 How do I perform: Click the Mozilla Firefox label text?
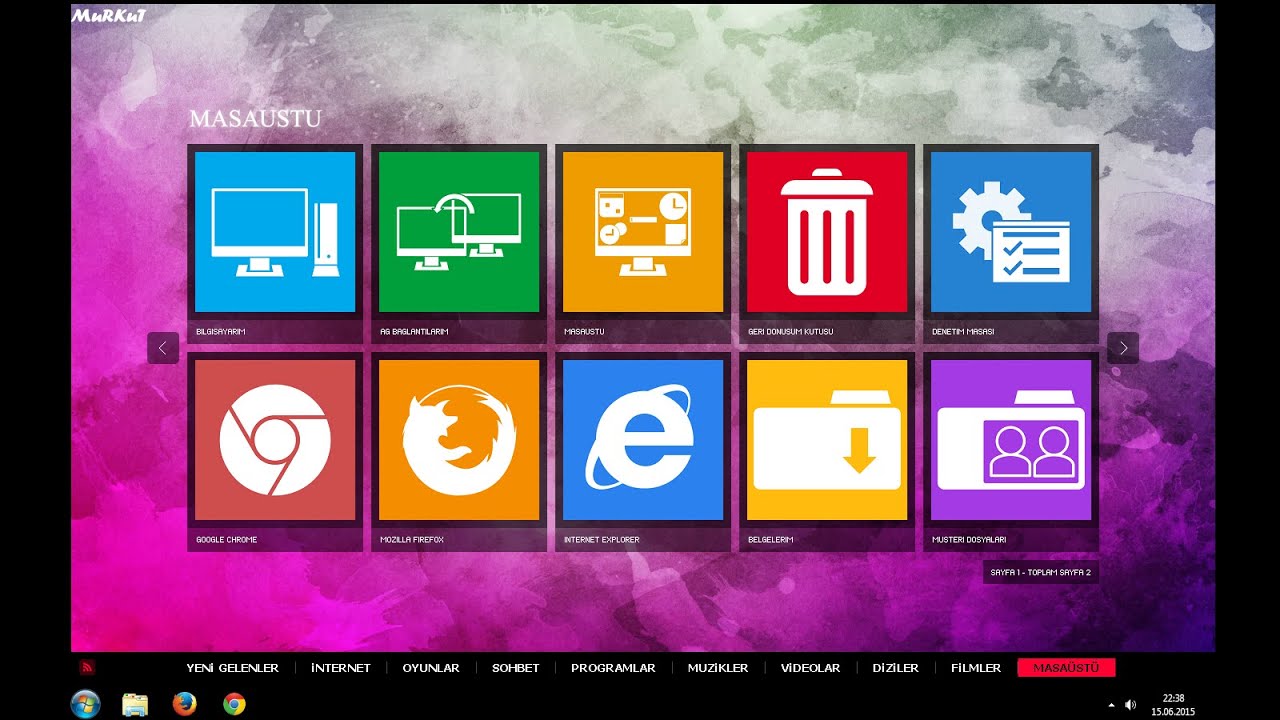pos(412,539)
